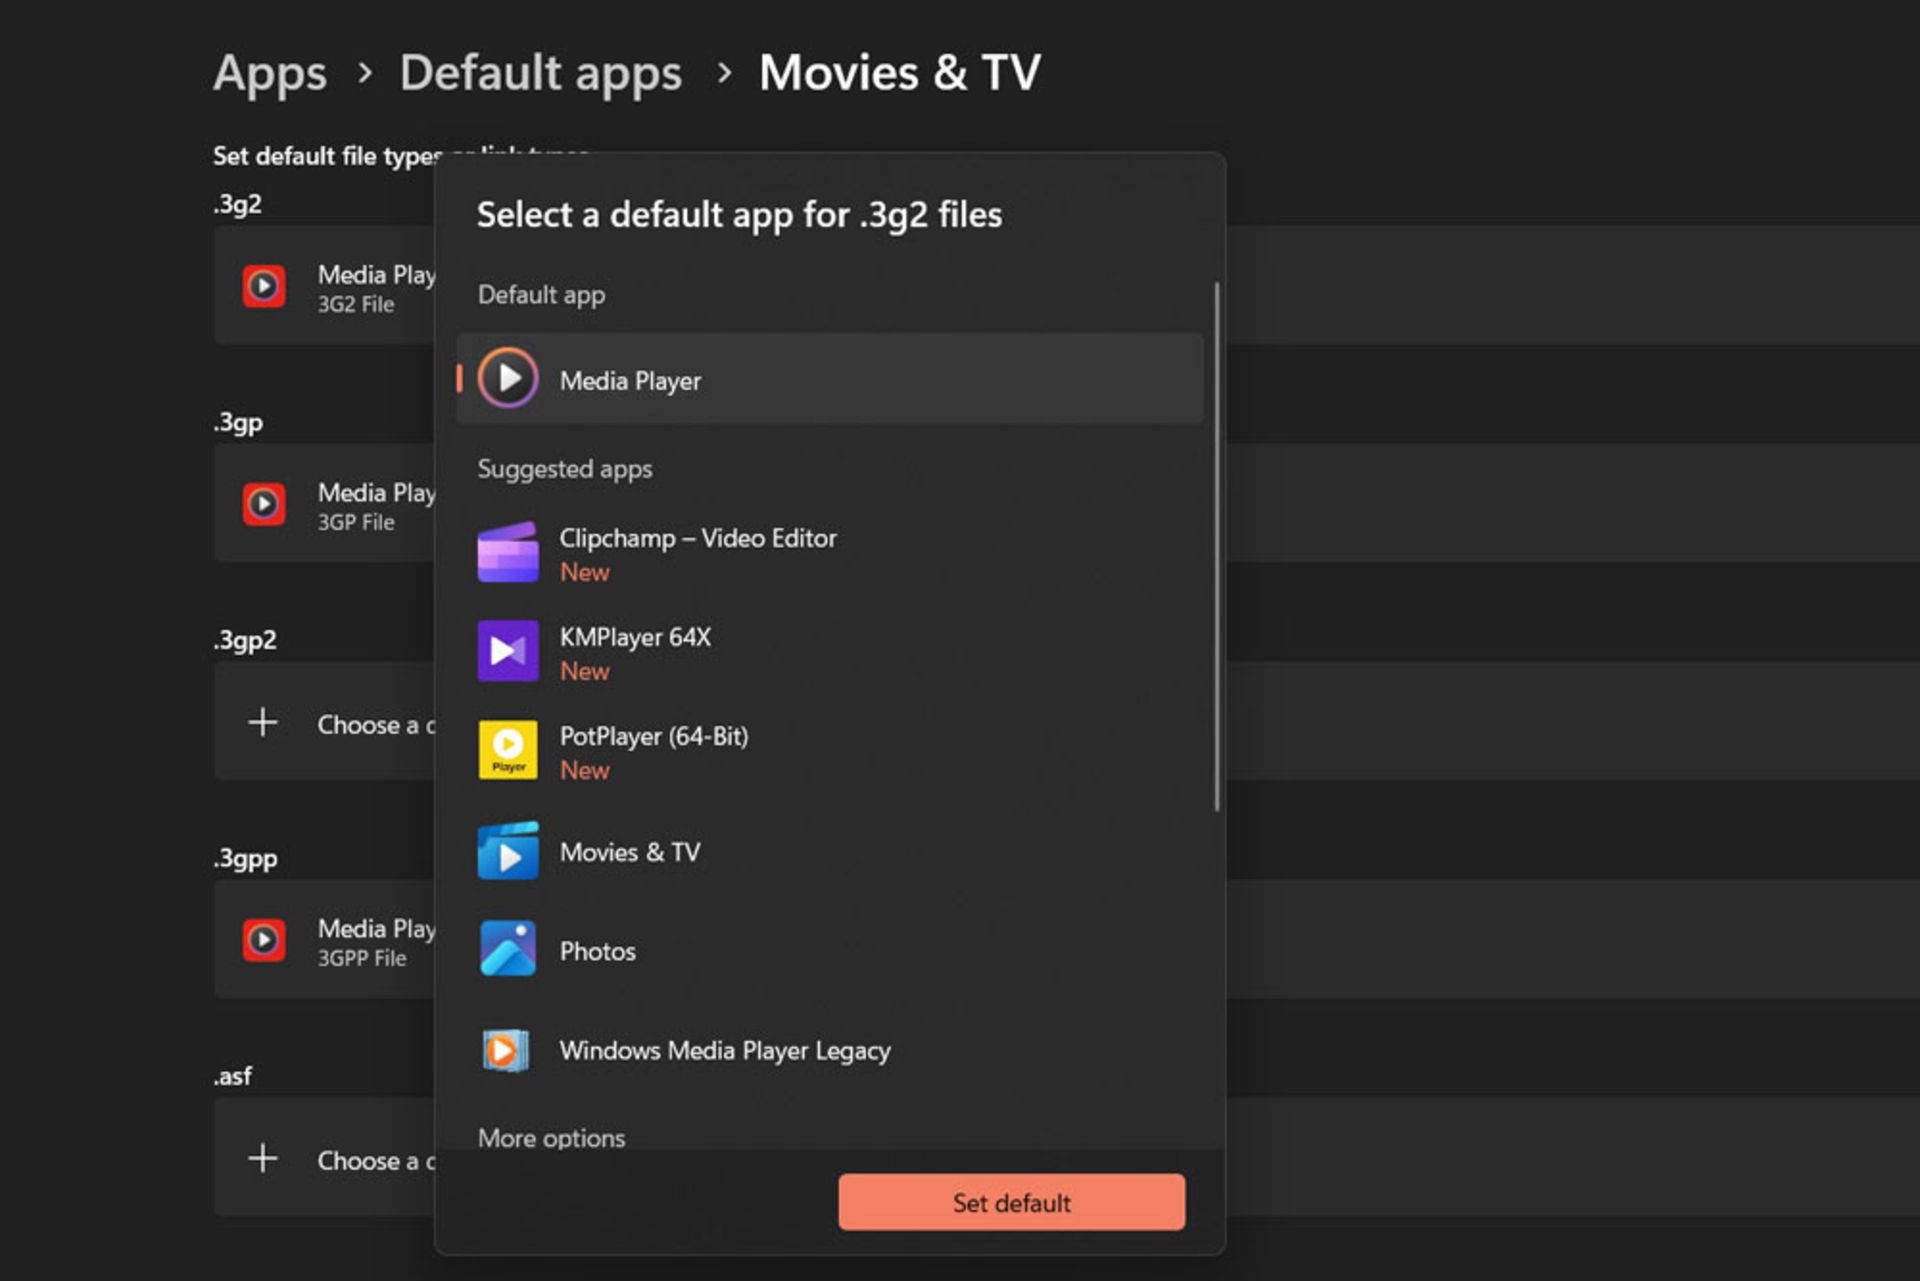Click the Clipchamp – Video Editor icon

(x=508, y=552)
